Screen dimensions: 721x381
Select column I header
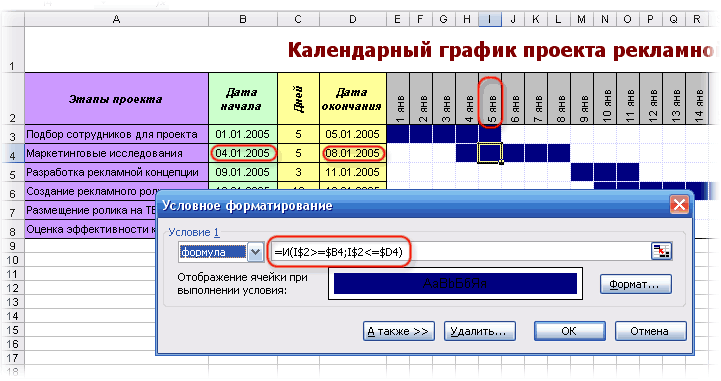point(490,19)
